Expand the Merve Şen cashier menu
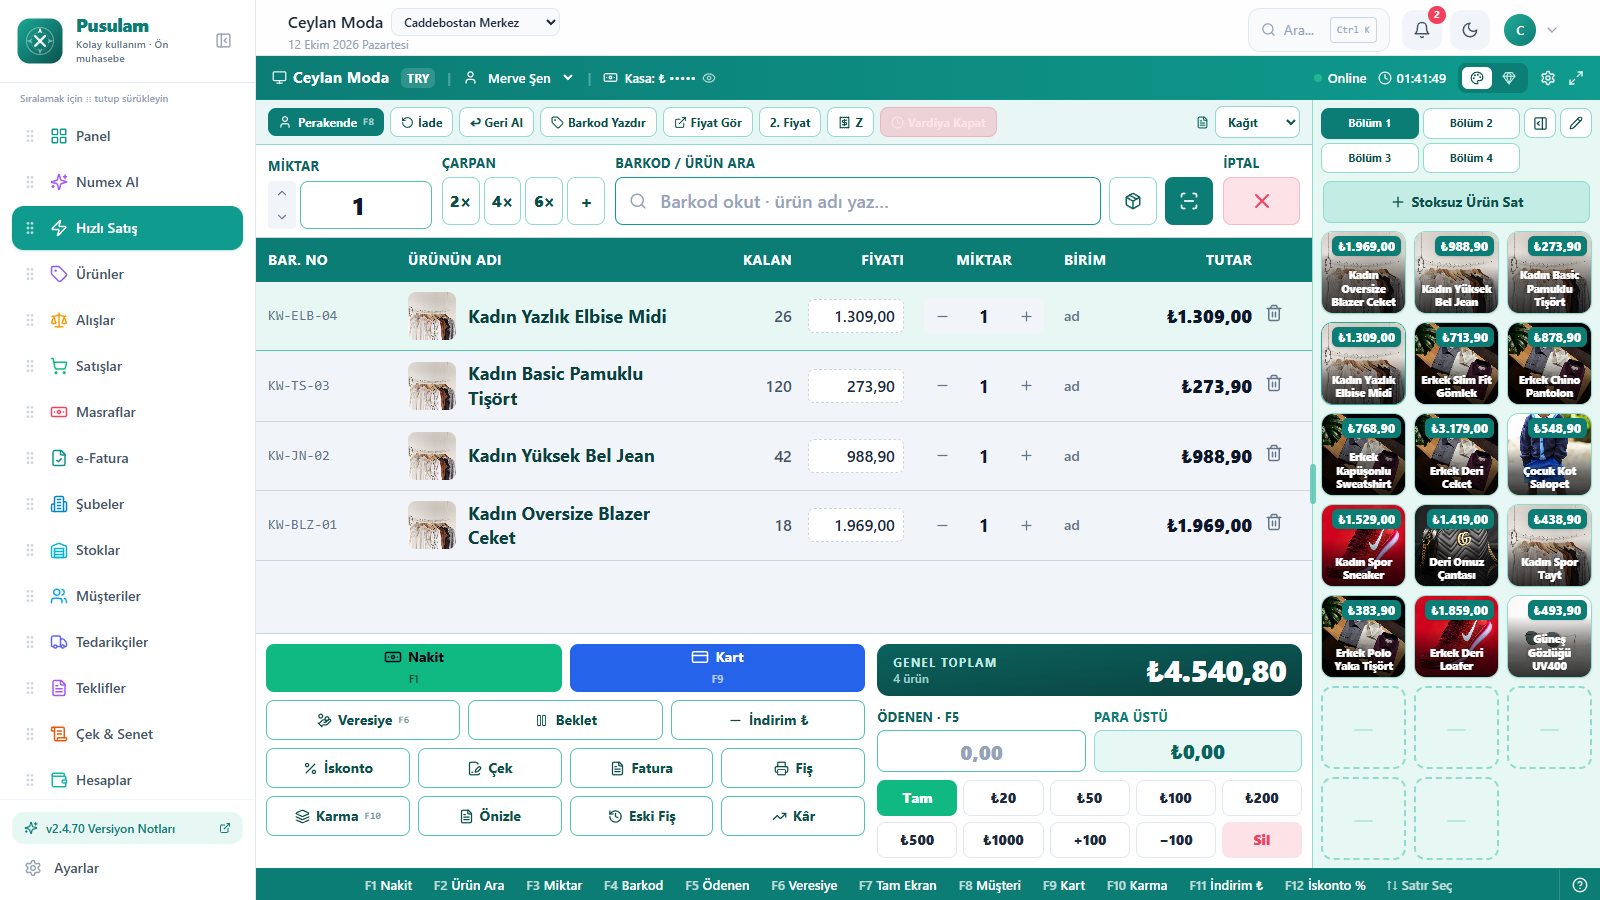 click(519, 78)
